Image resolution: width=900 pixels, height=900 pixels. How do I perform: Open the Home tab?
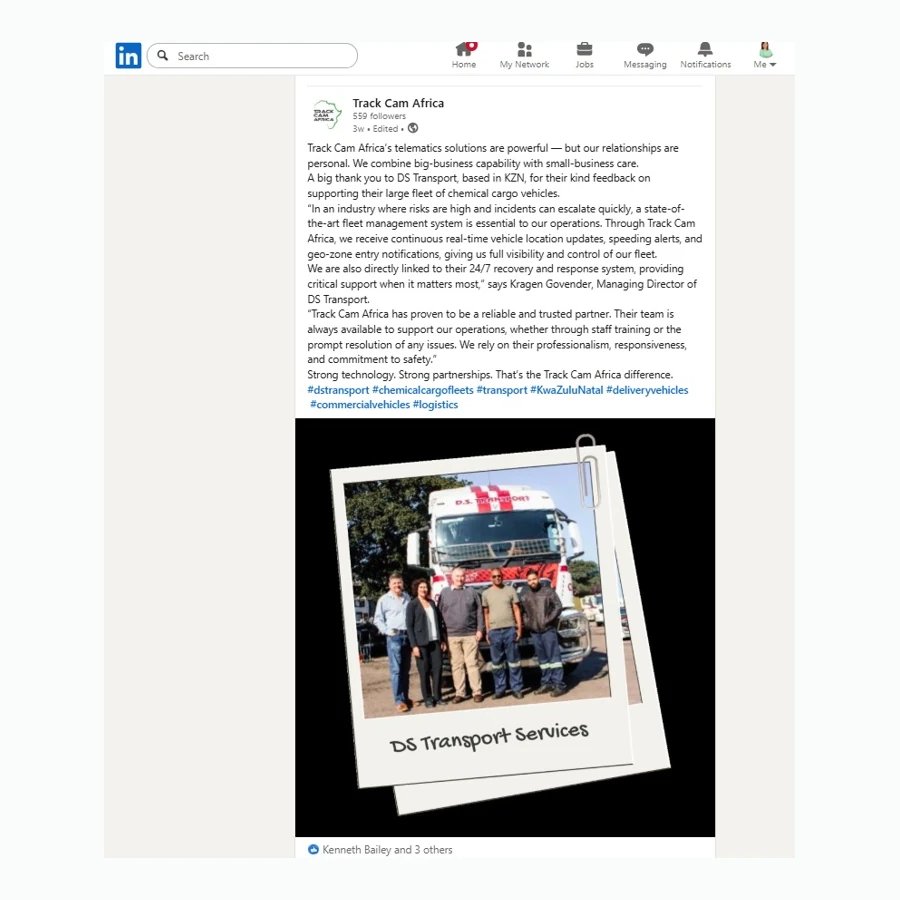click(464, 55)
